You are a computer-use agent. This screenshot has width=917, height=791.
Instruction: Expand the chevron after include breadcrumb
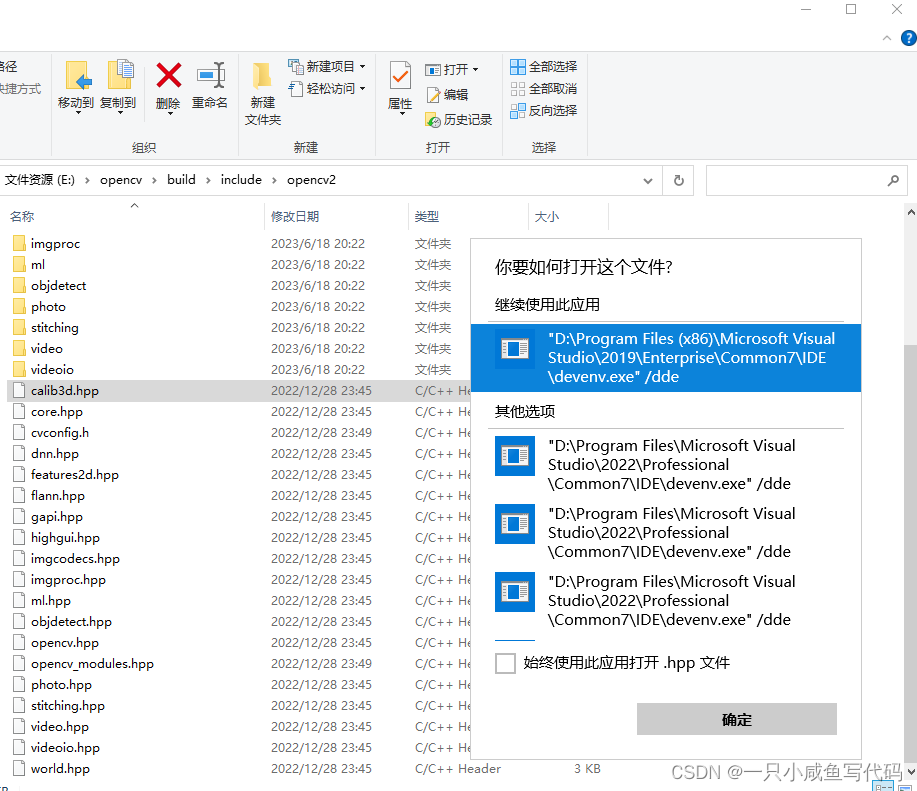(x=274, y=181)
